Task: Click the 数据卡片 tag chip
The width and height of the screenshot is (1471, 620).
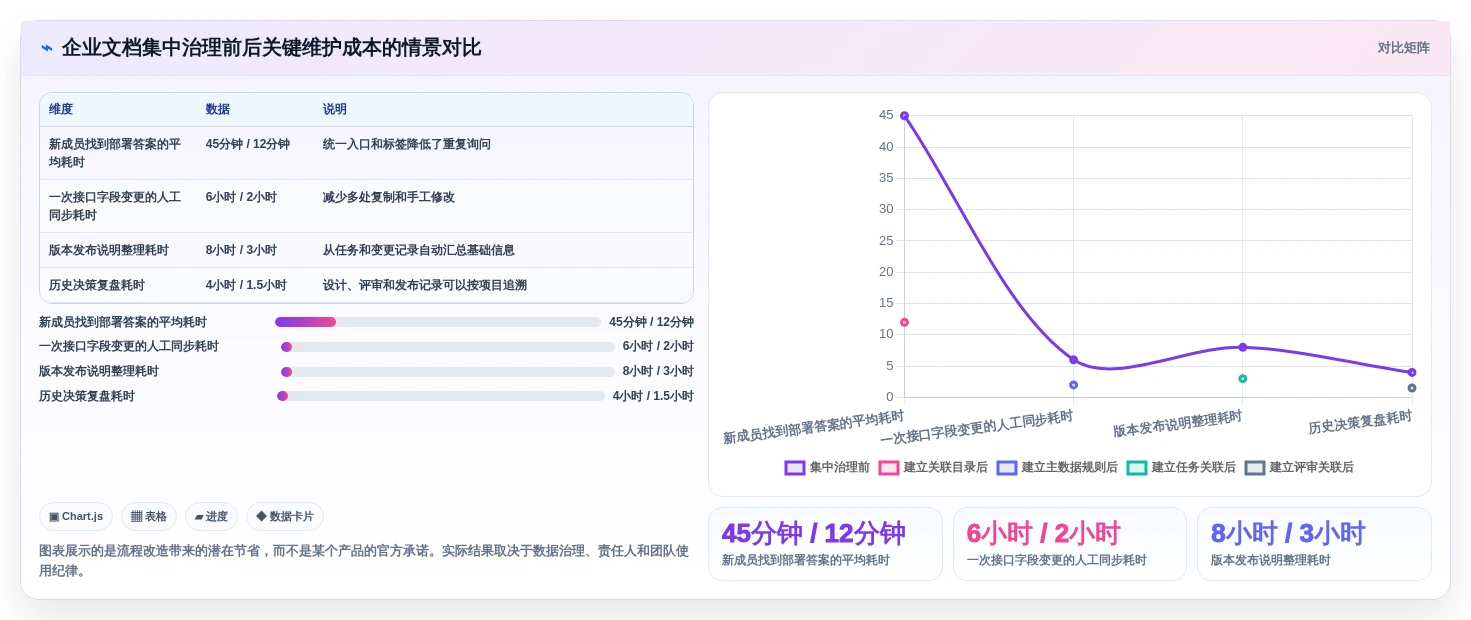Action: 285,516
